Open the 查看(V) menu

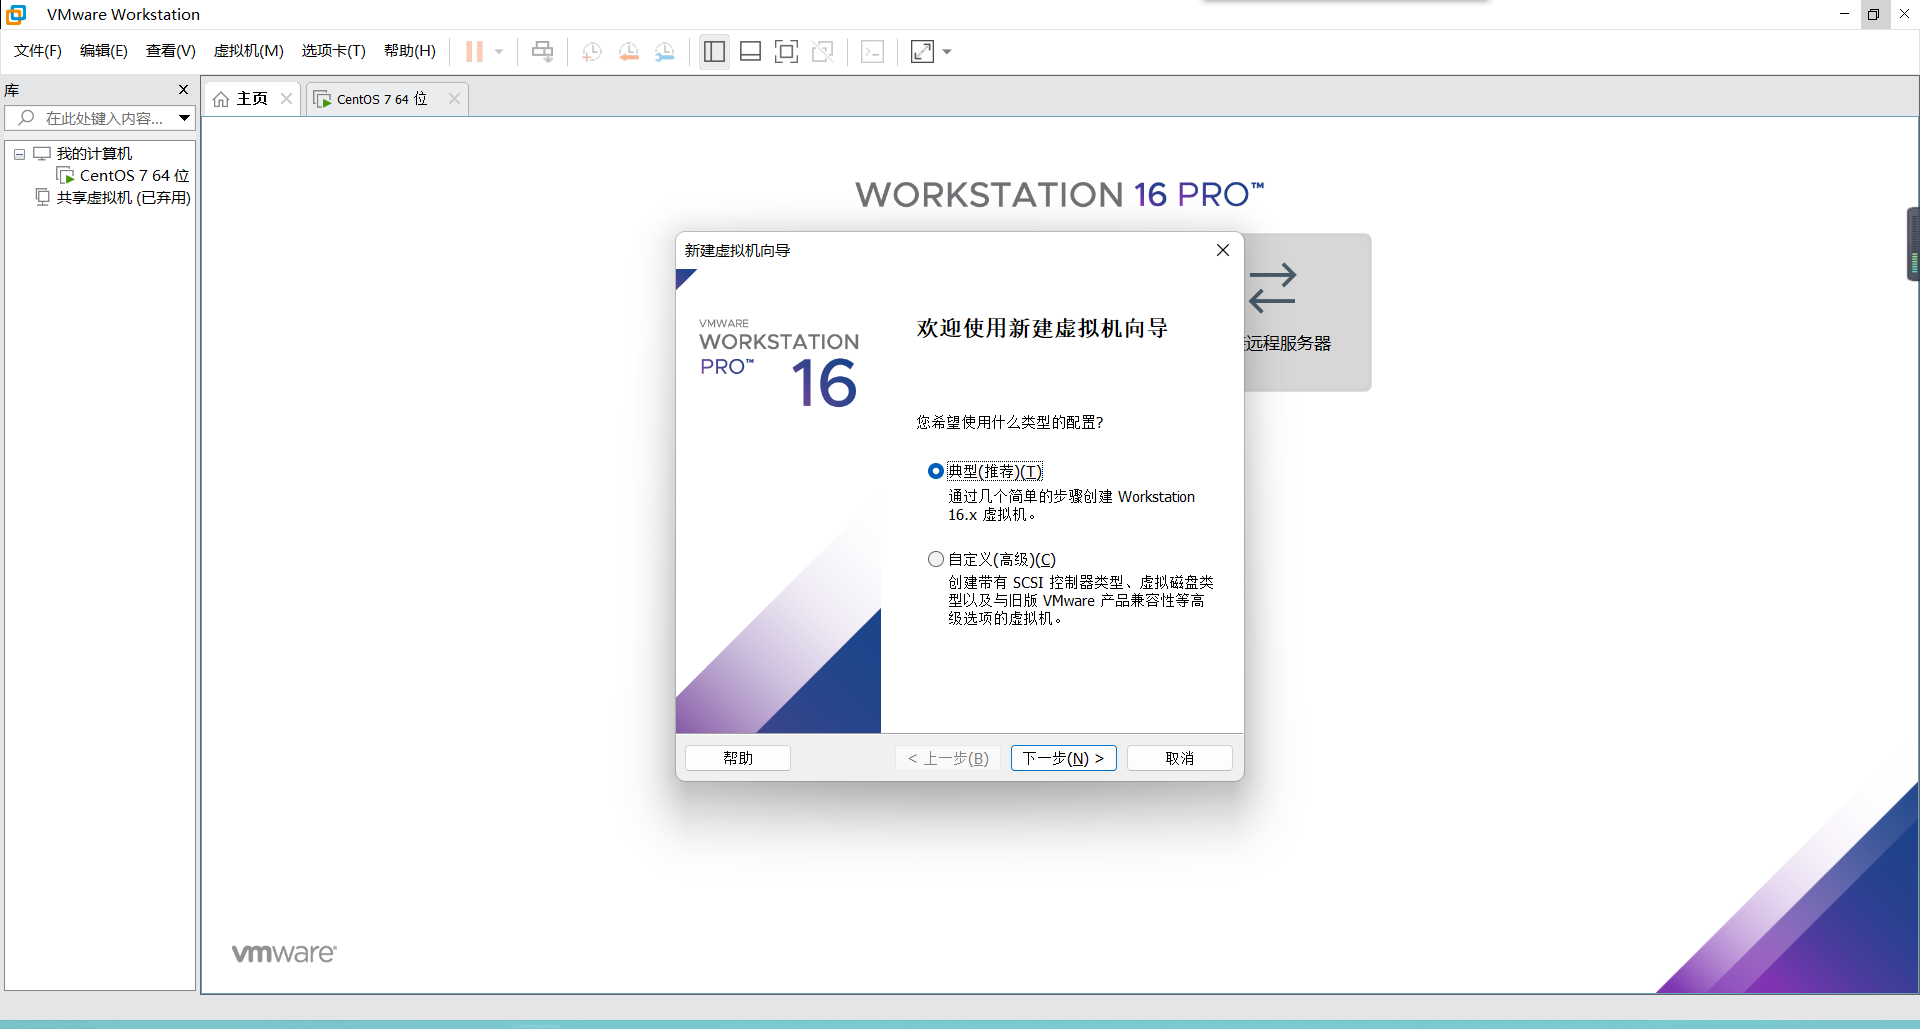(x=171, y=51)
